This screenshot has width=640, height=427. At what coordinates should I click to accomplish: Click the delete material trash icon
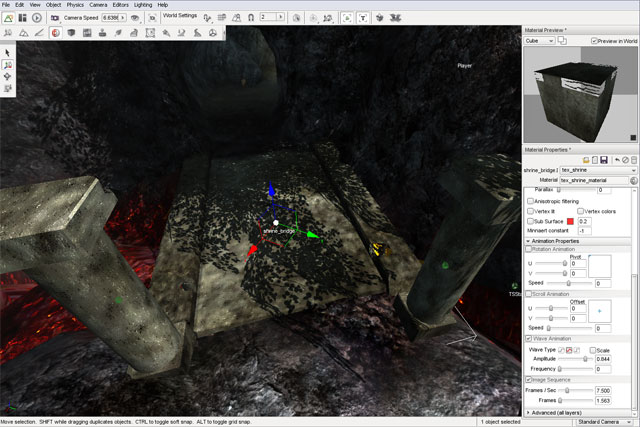click(x=632, y=159)
